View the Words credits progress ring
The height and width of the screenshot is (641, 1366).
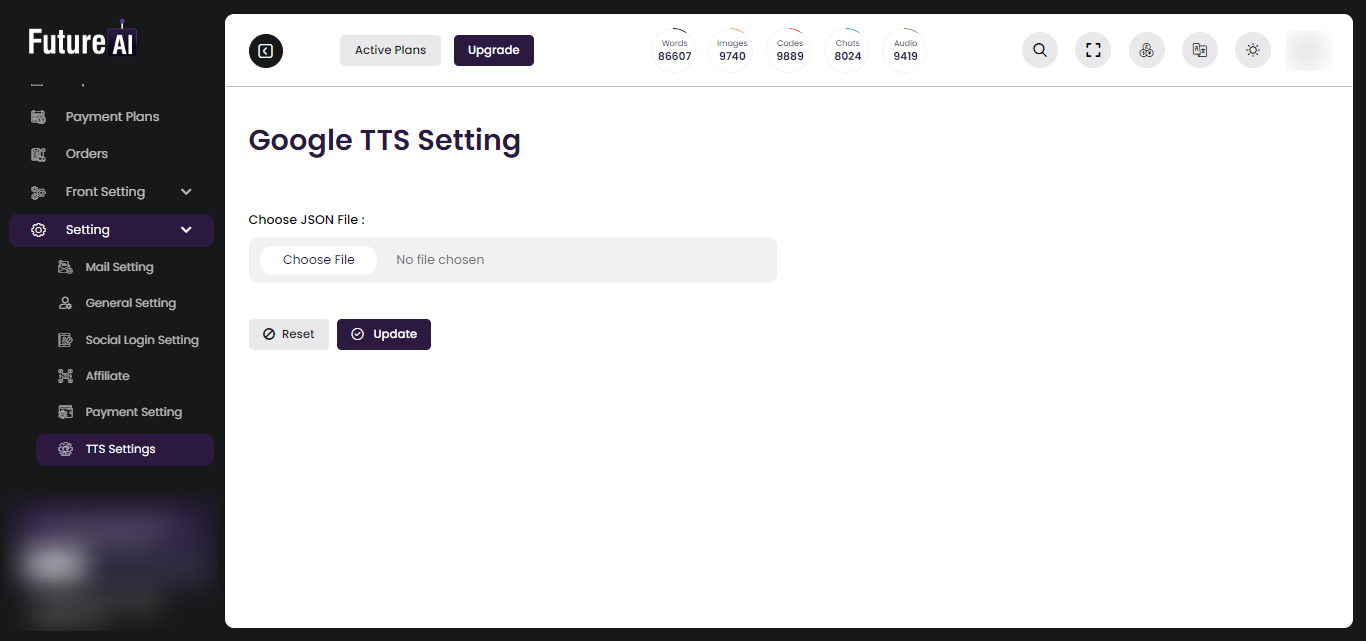(x=674, y=49)
